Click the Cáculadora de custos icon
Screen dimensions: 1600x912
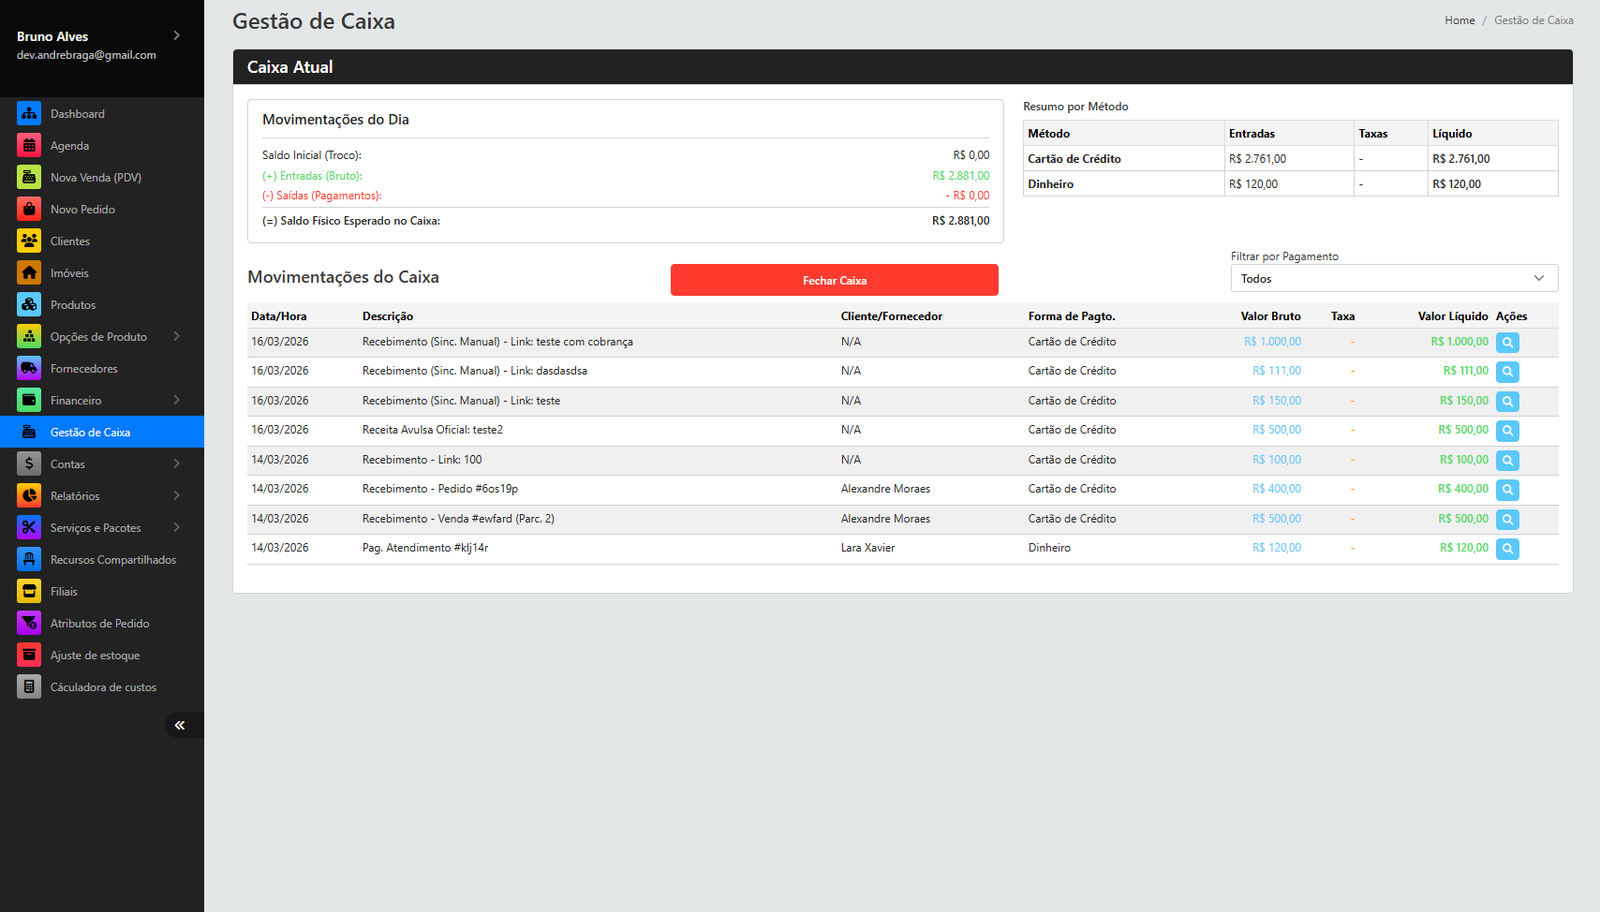click(x=29, y=687)
